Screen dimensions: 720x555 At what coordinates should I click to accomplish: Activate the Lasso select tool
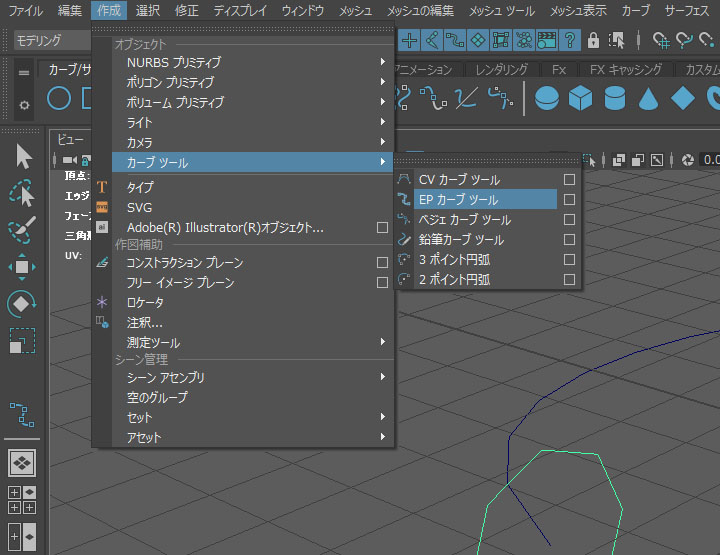click(x=23, y=192)
